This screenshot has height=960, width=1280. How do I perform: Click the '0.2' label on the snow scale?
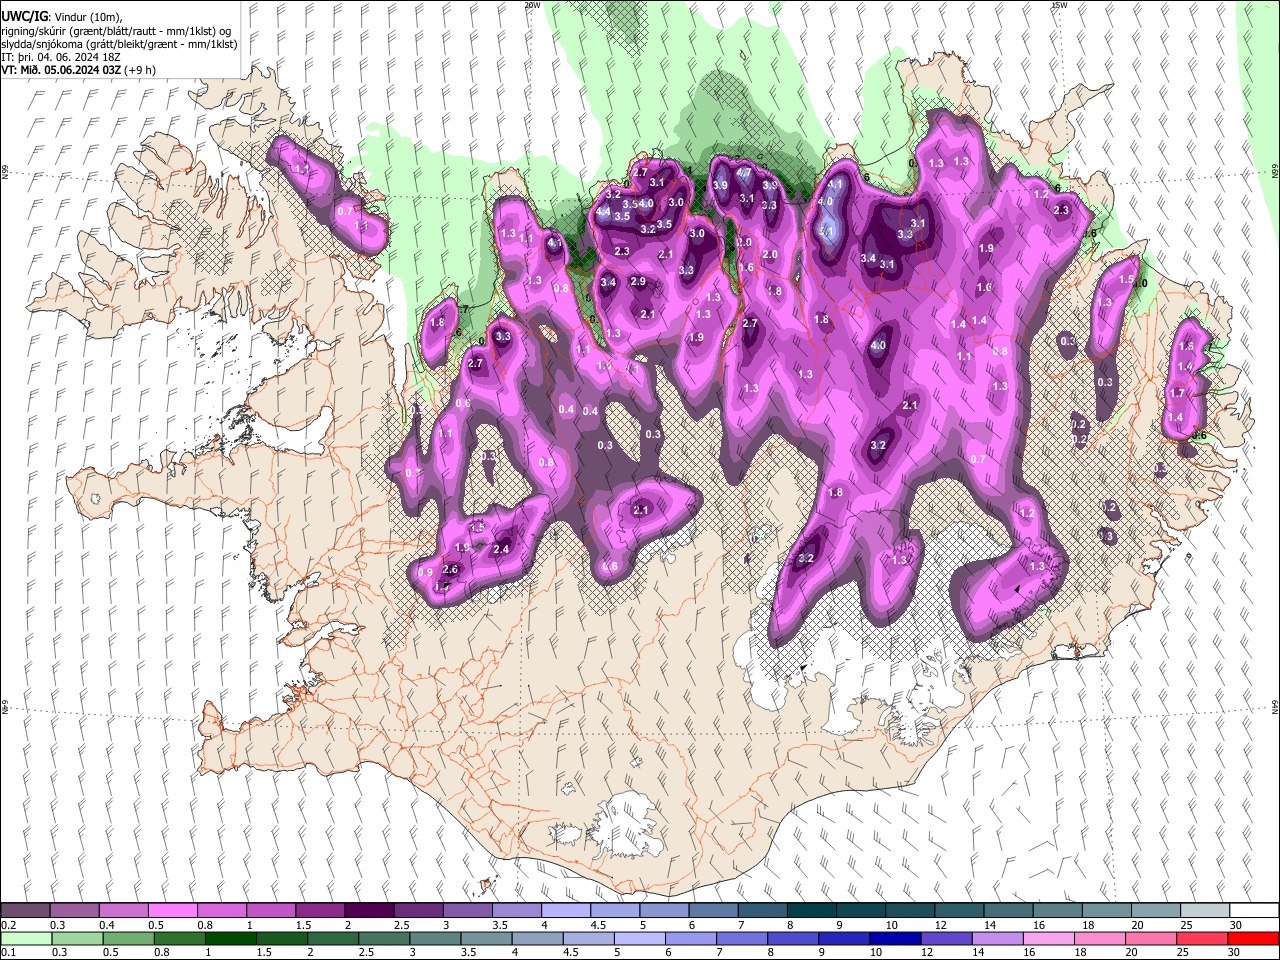[7, 925]
